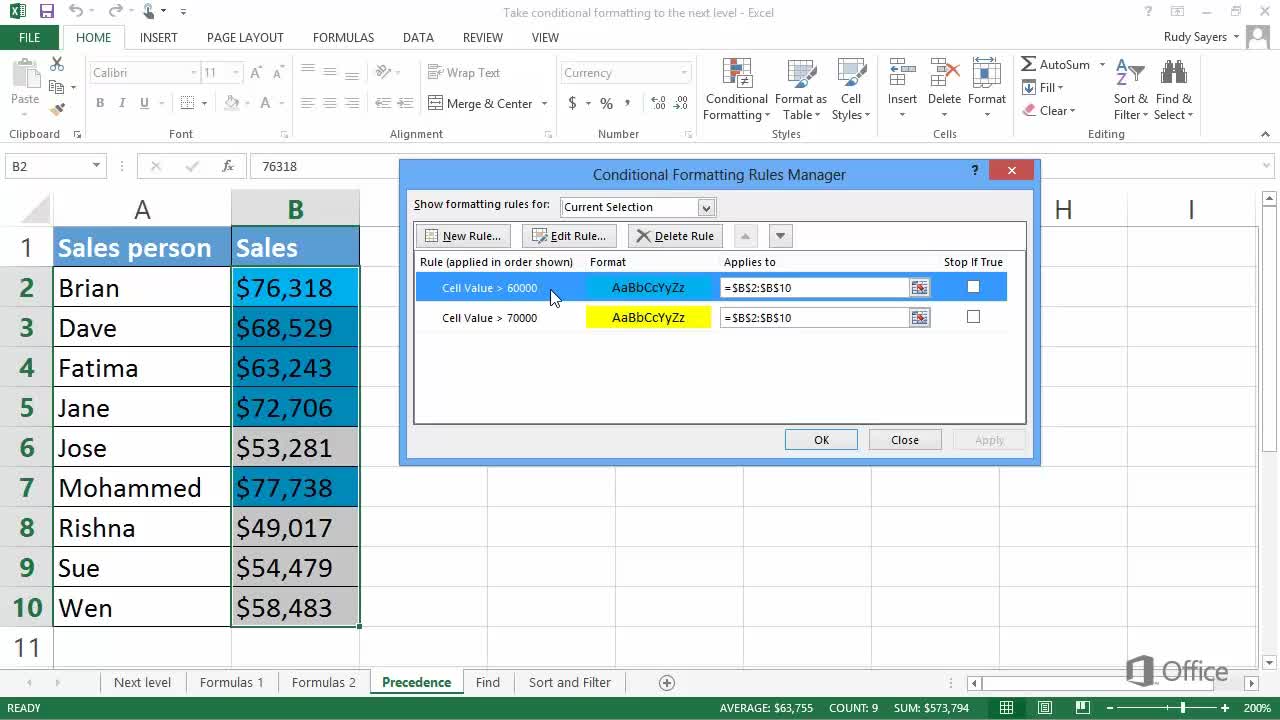Collapse range selector for Cell Value > 70000 rule

point(919,318)
